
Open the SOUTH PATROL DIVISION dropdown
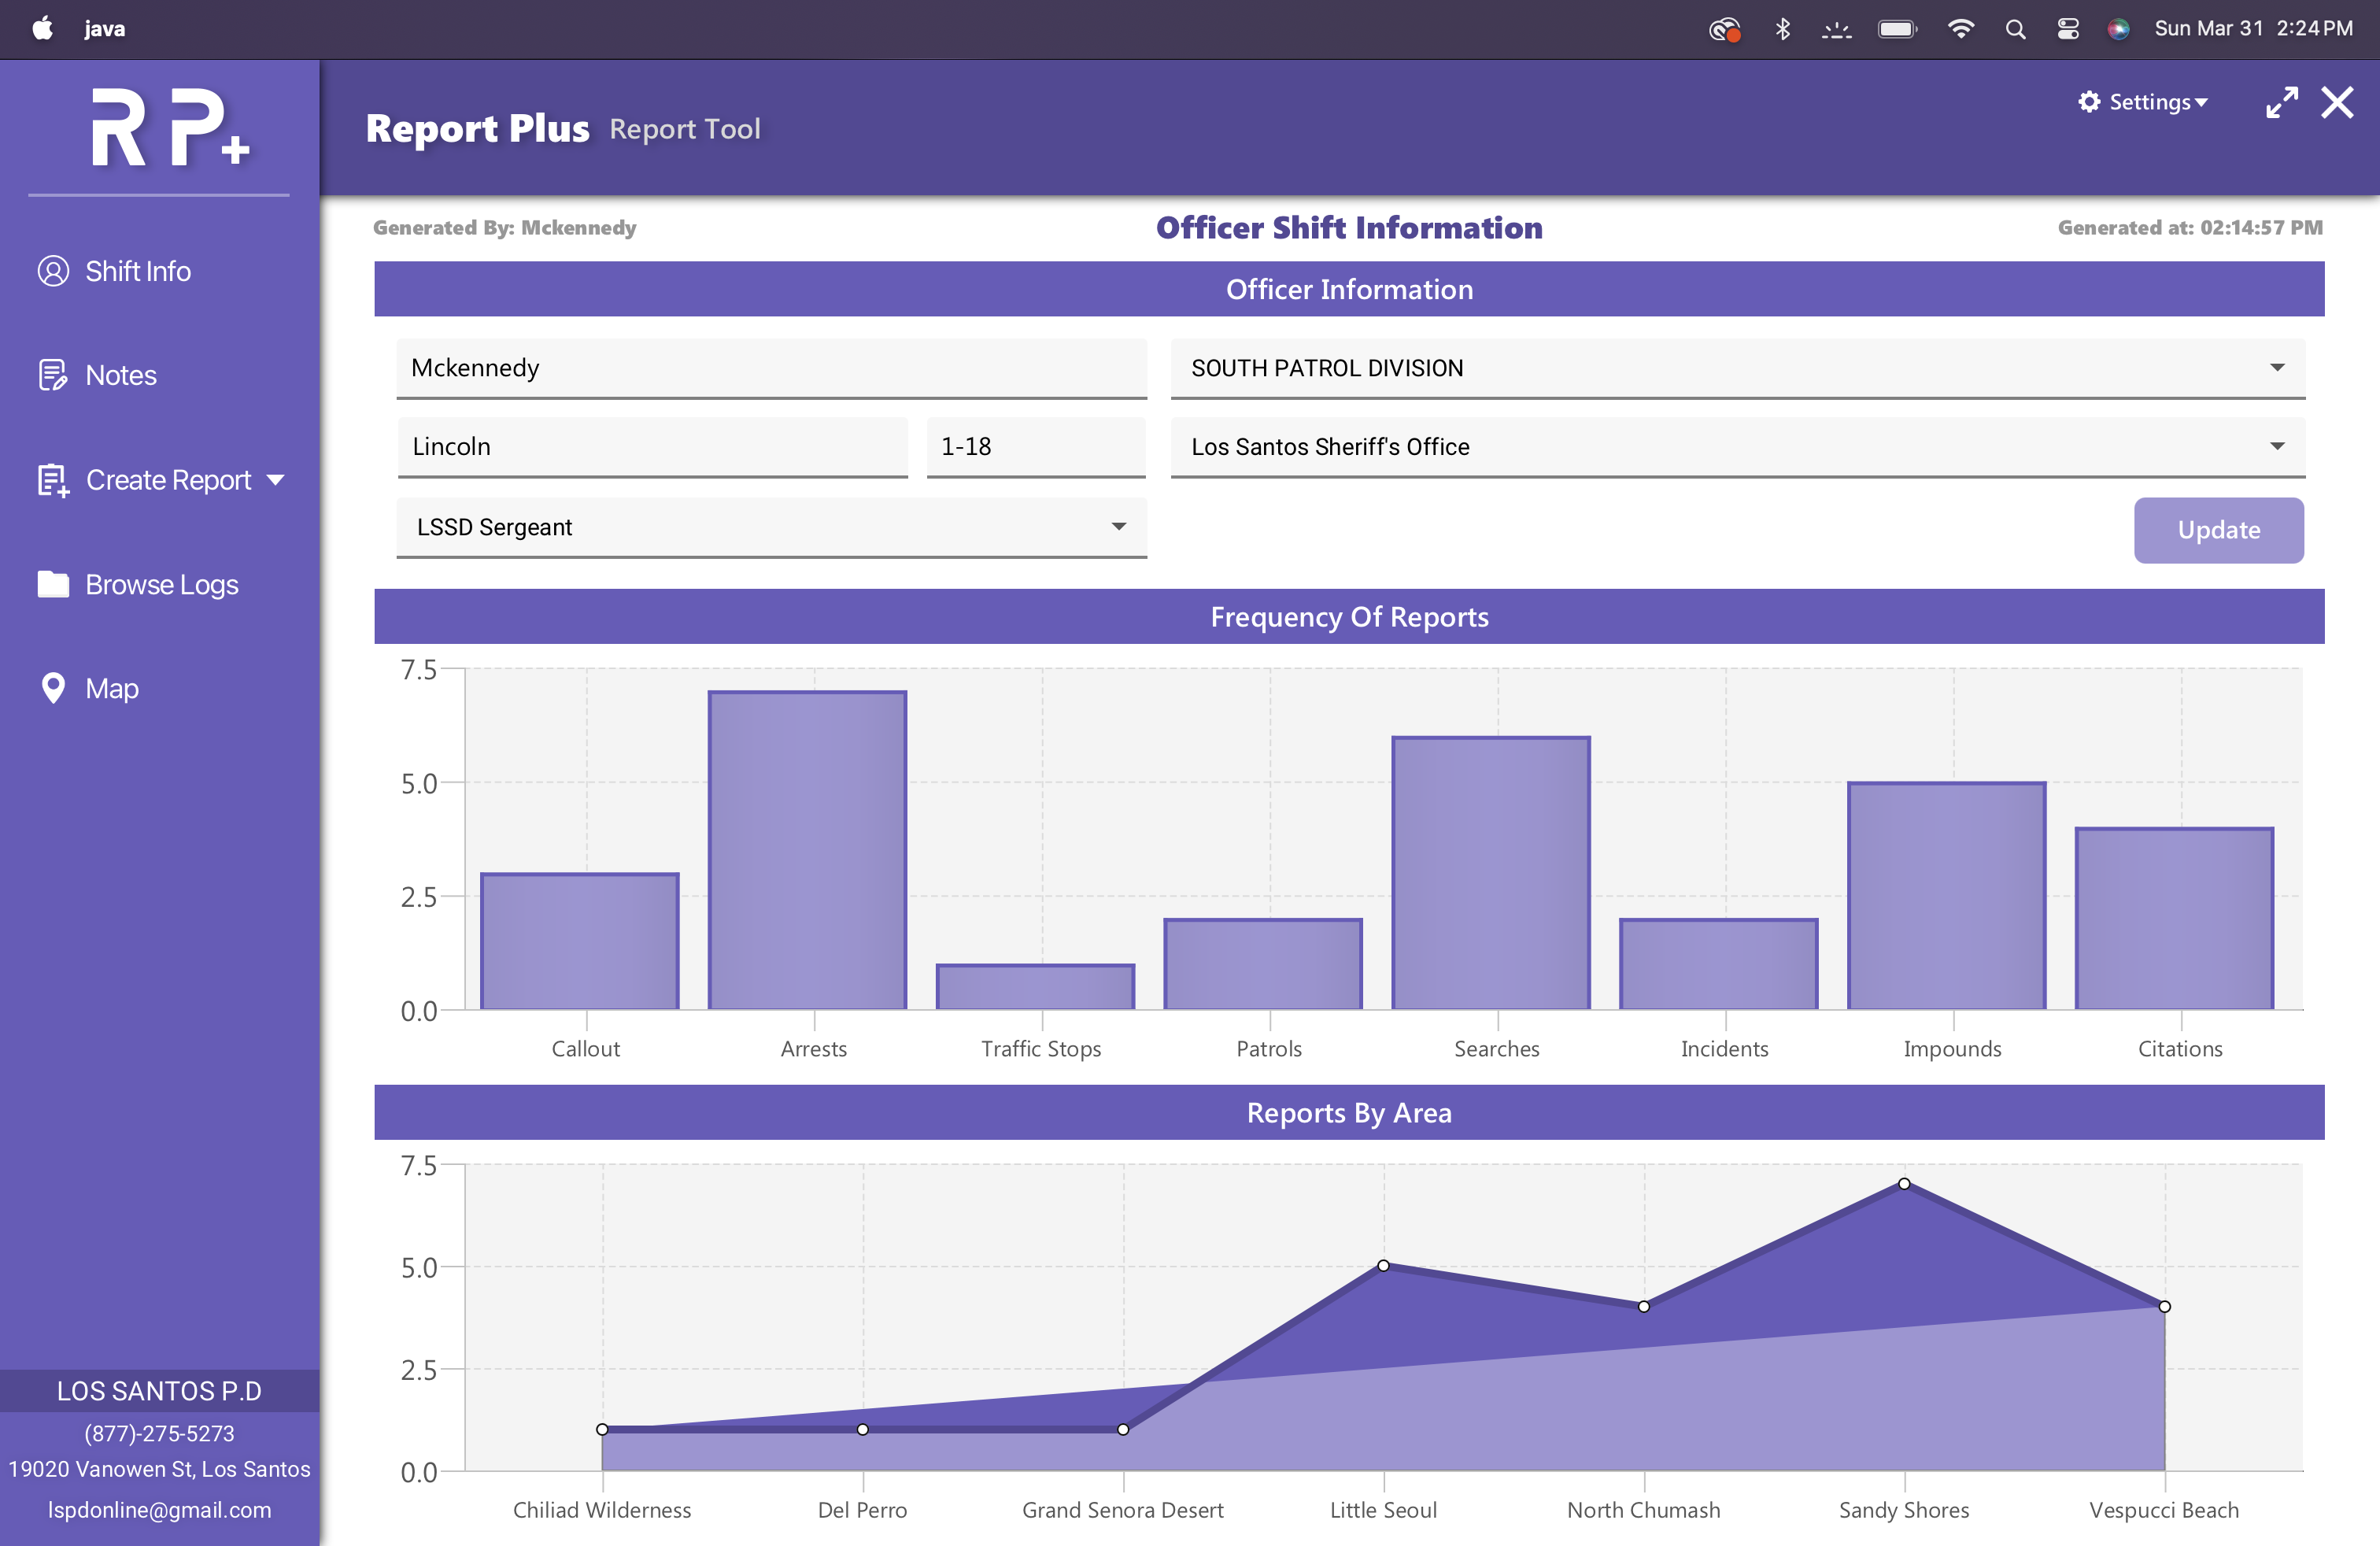click(2277, 368)
